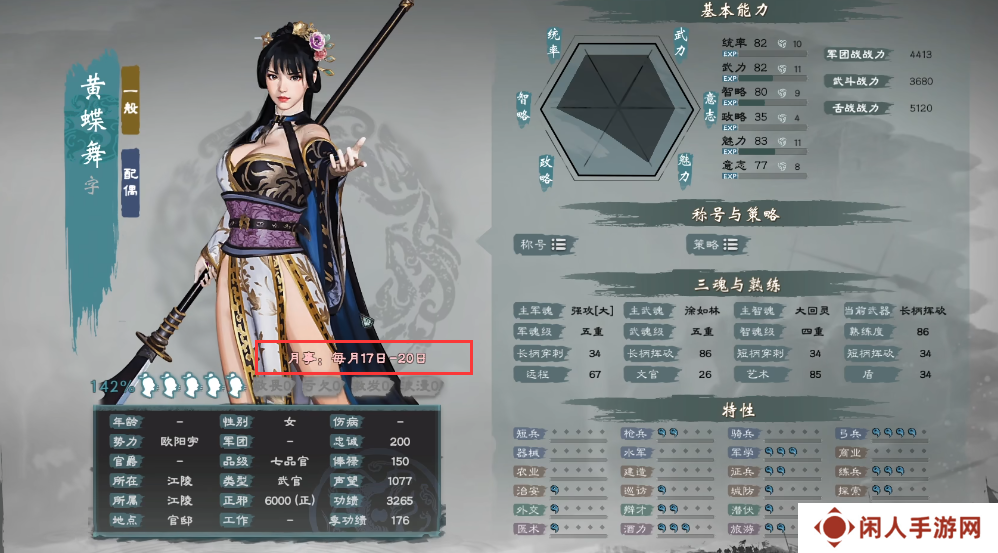Toggle the greyed-out 激发0 status tag

373,386
